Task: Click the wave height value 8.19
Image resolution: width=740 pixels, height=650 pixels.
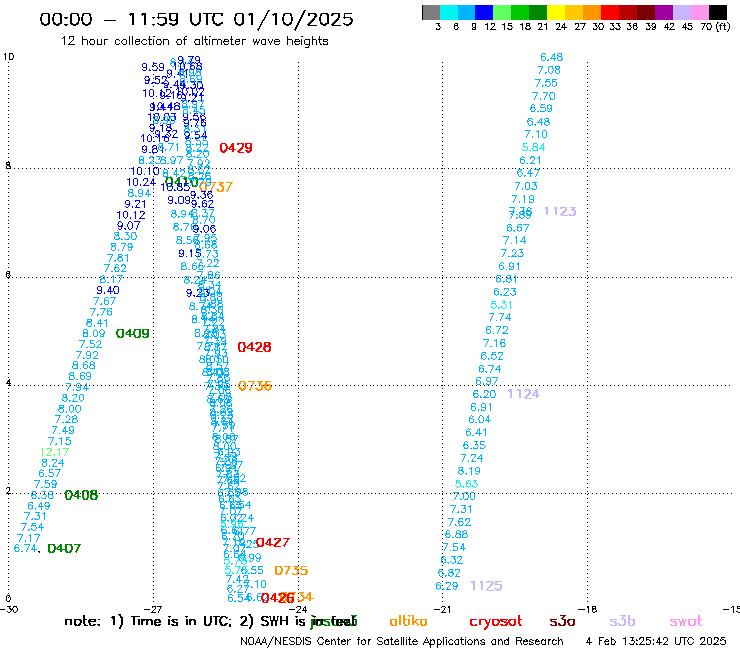Action: click(469, 471)
